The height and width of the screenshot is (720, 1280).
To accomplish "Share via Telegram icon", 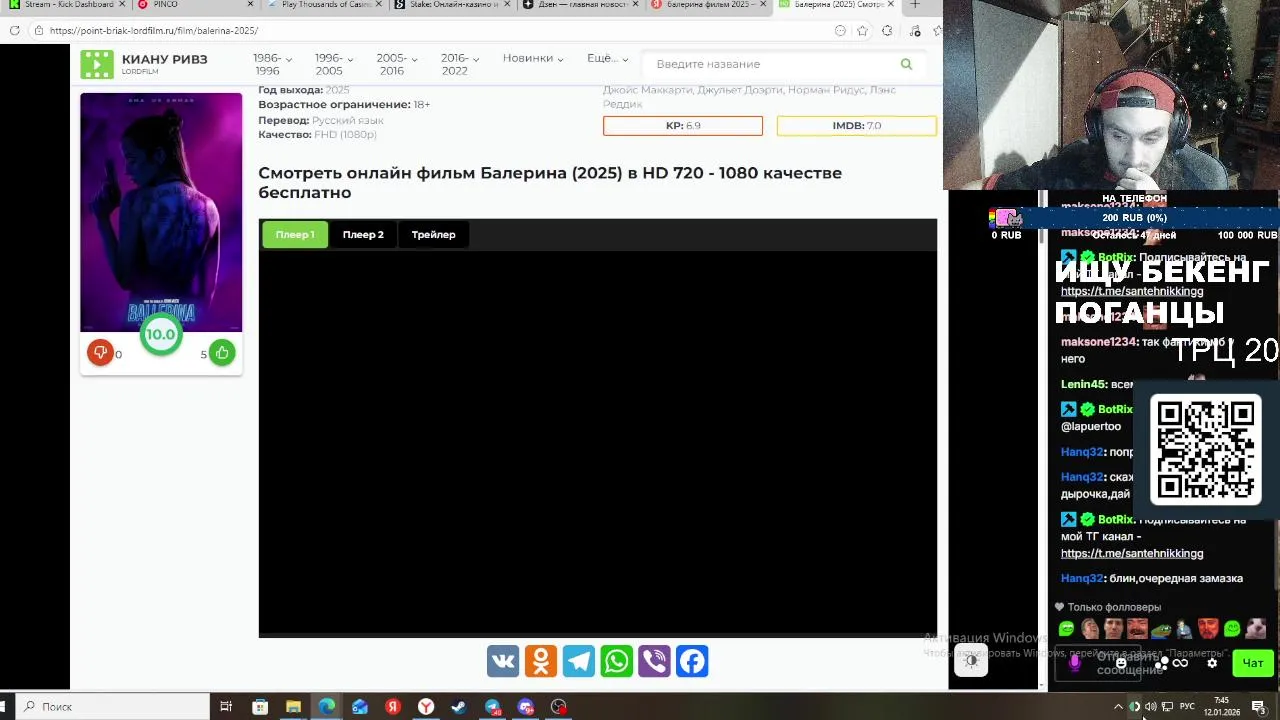I will pos(579,661).
